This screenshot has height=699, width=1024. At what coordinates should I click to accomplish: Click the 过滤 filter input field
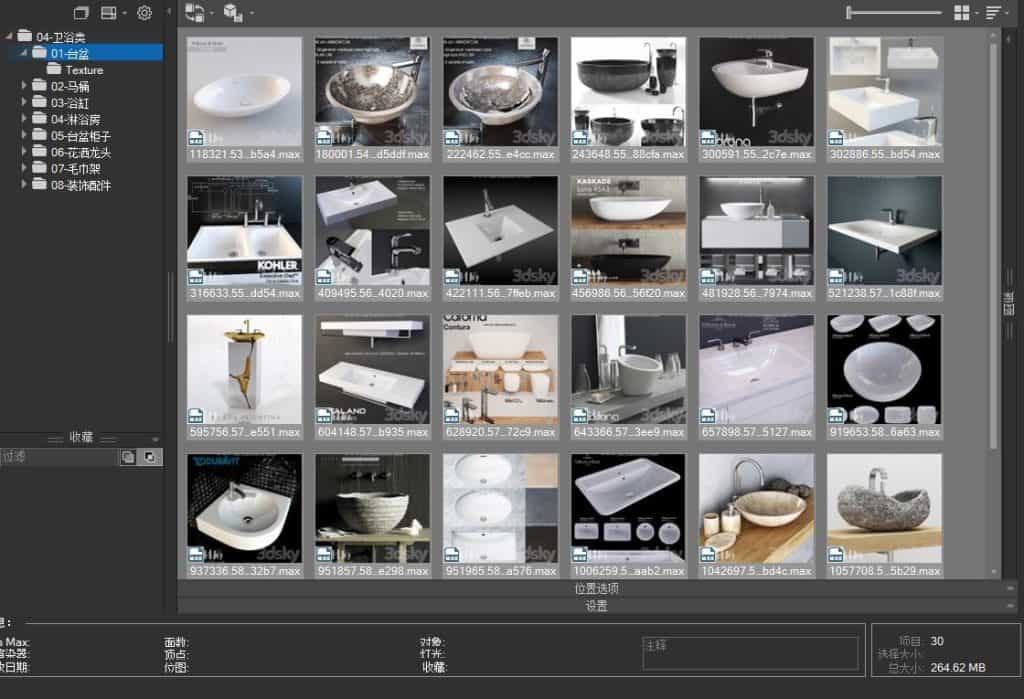[58, 456]
